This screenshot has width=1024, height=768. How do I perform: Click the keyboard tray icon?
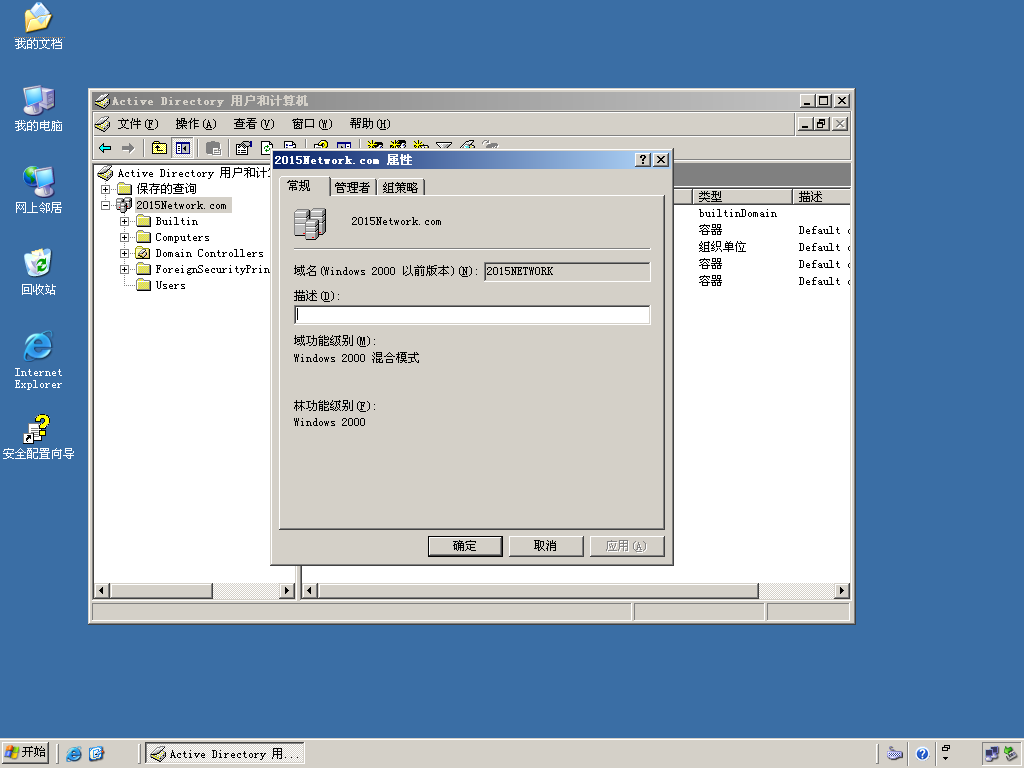point(895,754)
